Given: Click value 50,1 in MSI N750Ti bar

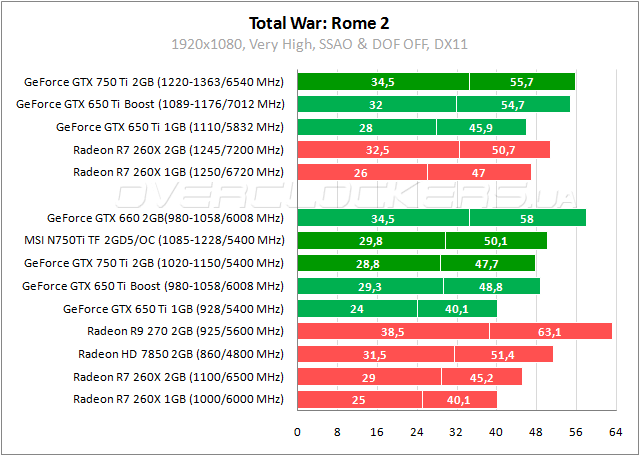Looking at the screenshot, I should point(496,241).
